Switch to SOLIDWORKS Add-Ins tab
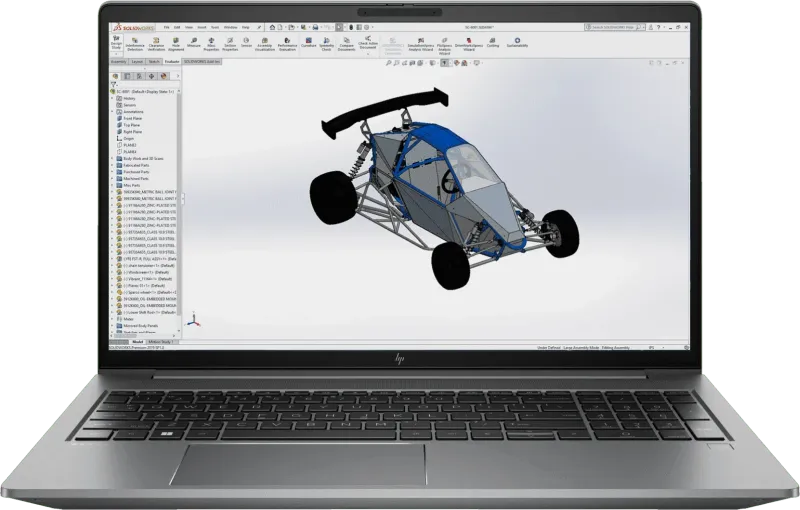800x510 pixels. click(202, 62)
